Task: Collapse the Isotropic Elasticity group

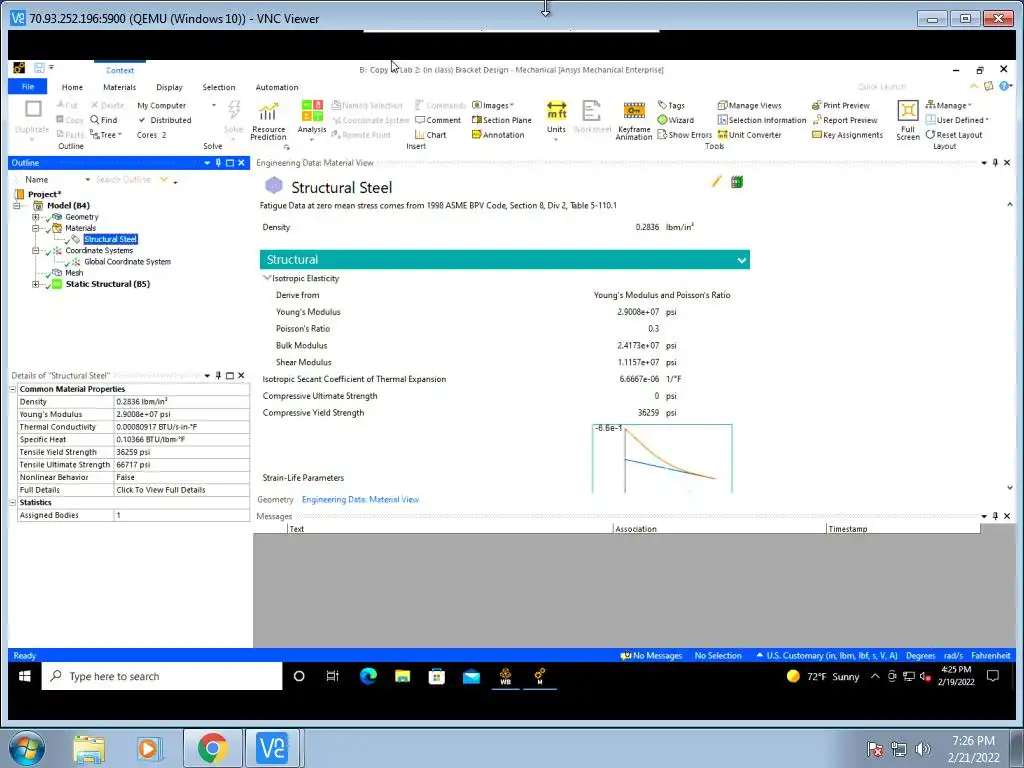Action: (x=266, y=278)
